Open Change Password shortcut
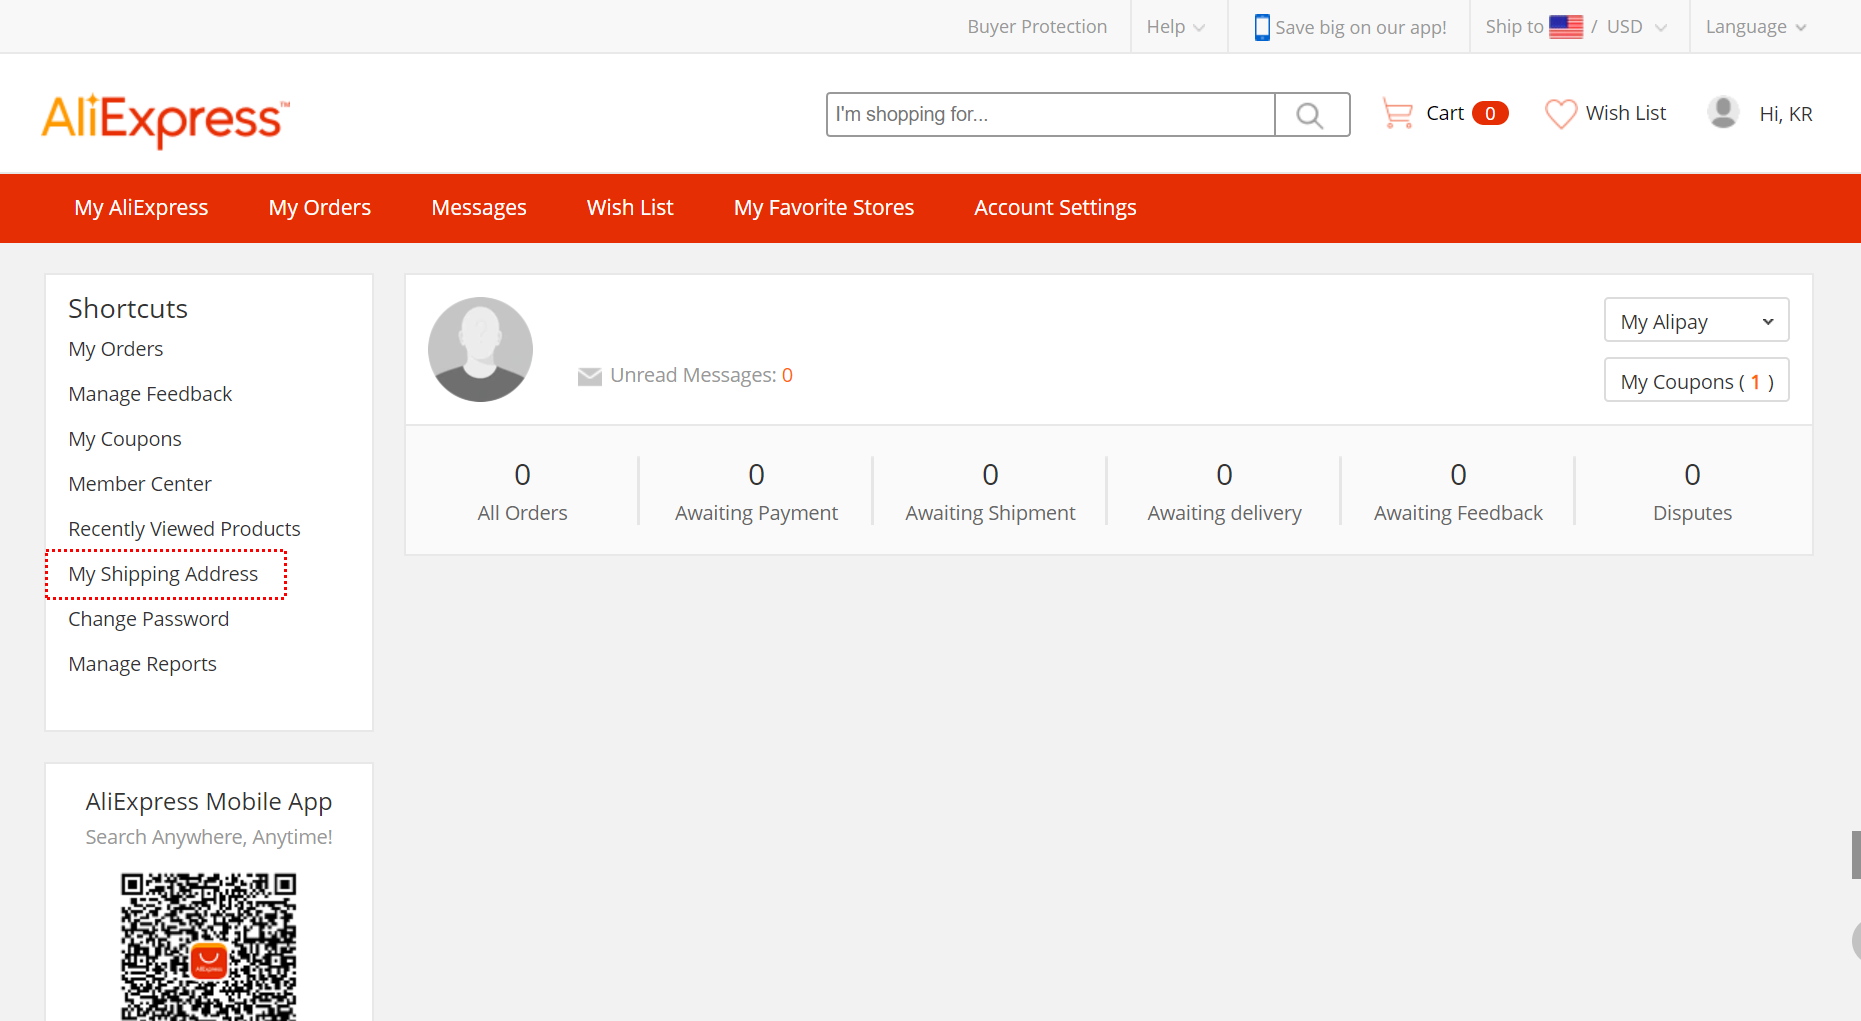 149,619
